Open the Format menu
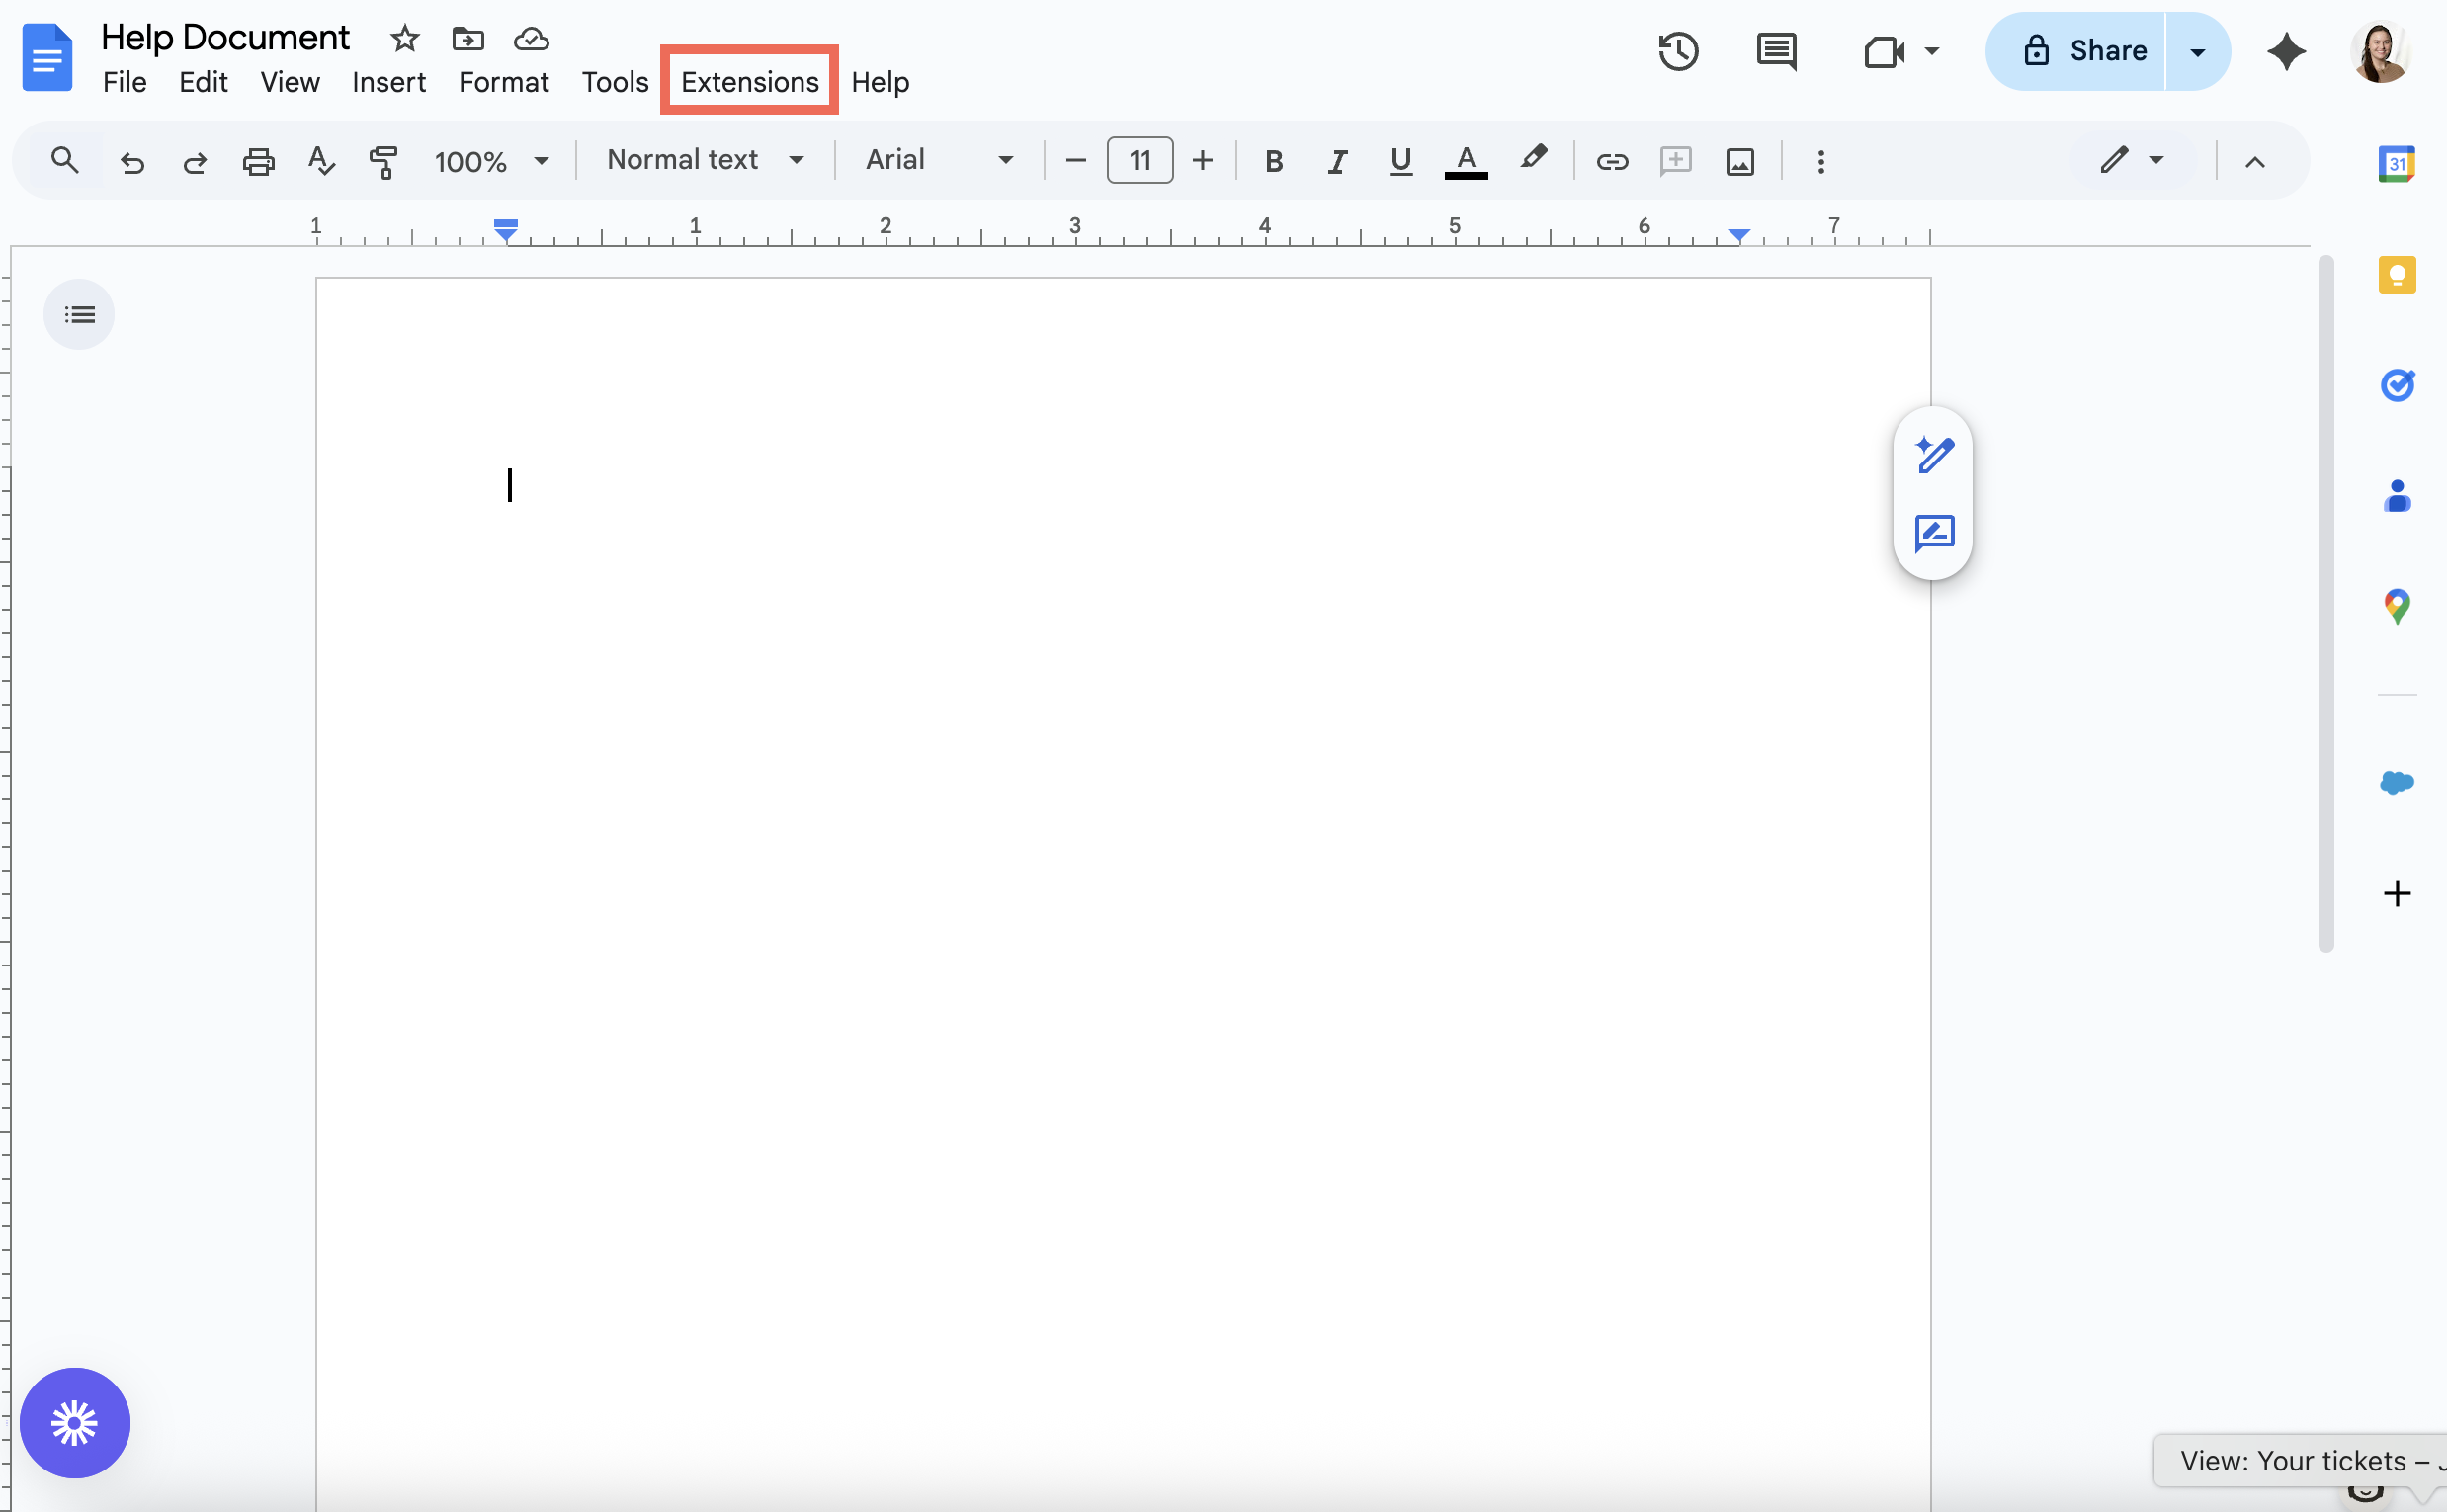The height and width of the screenshot is (1512, 2447). pyautogui.click(x=504, y=81)
